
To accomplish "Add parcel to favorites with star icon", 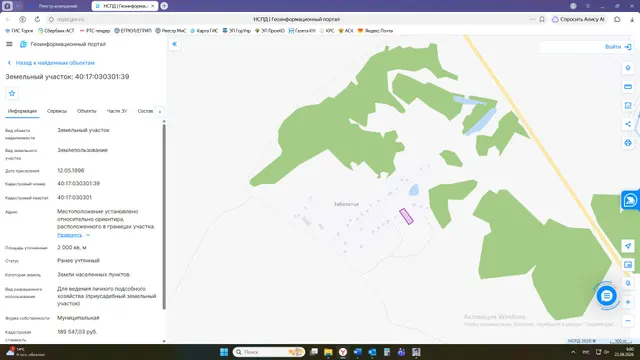I will [x=12, y=93].
